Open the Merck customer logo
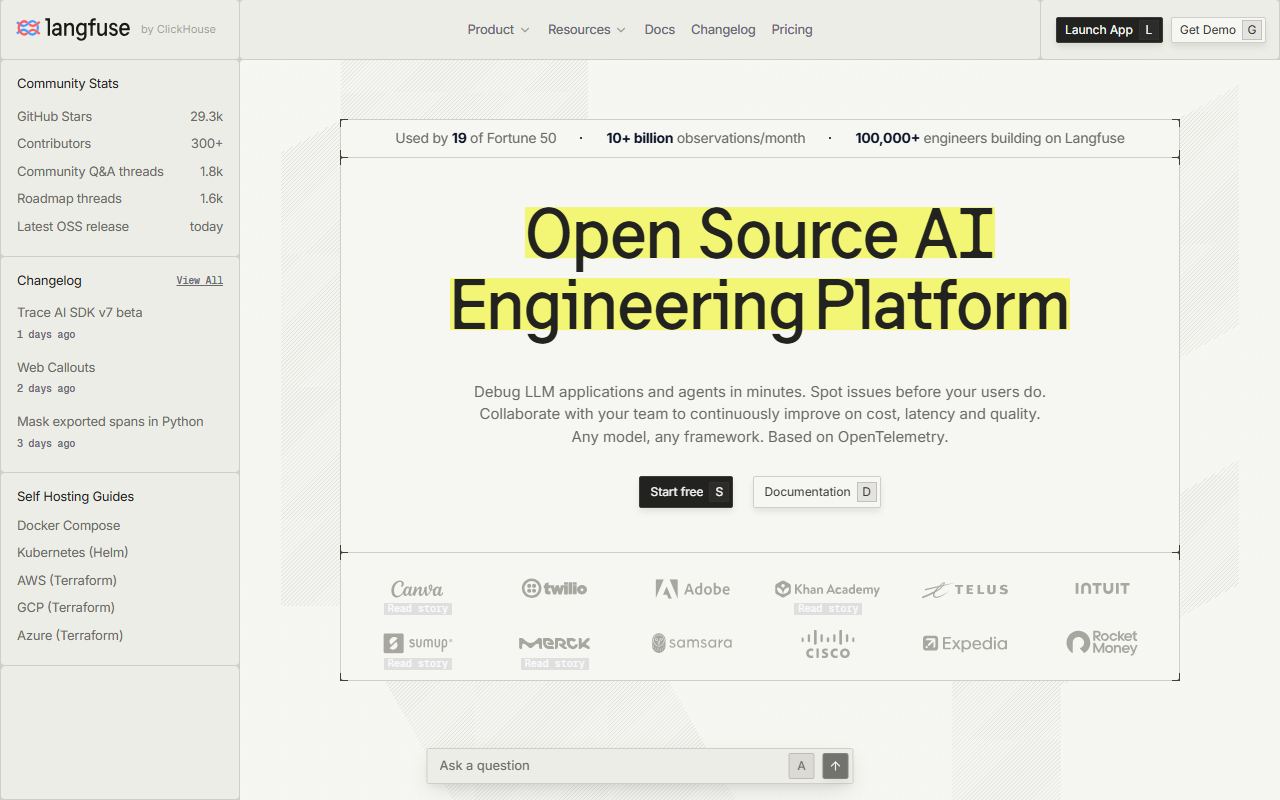Image resolution: width=1280 pixels, height=800 pixels. (x=555, y=643)
